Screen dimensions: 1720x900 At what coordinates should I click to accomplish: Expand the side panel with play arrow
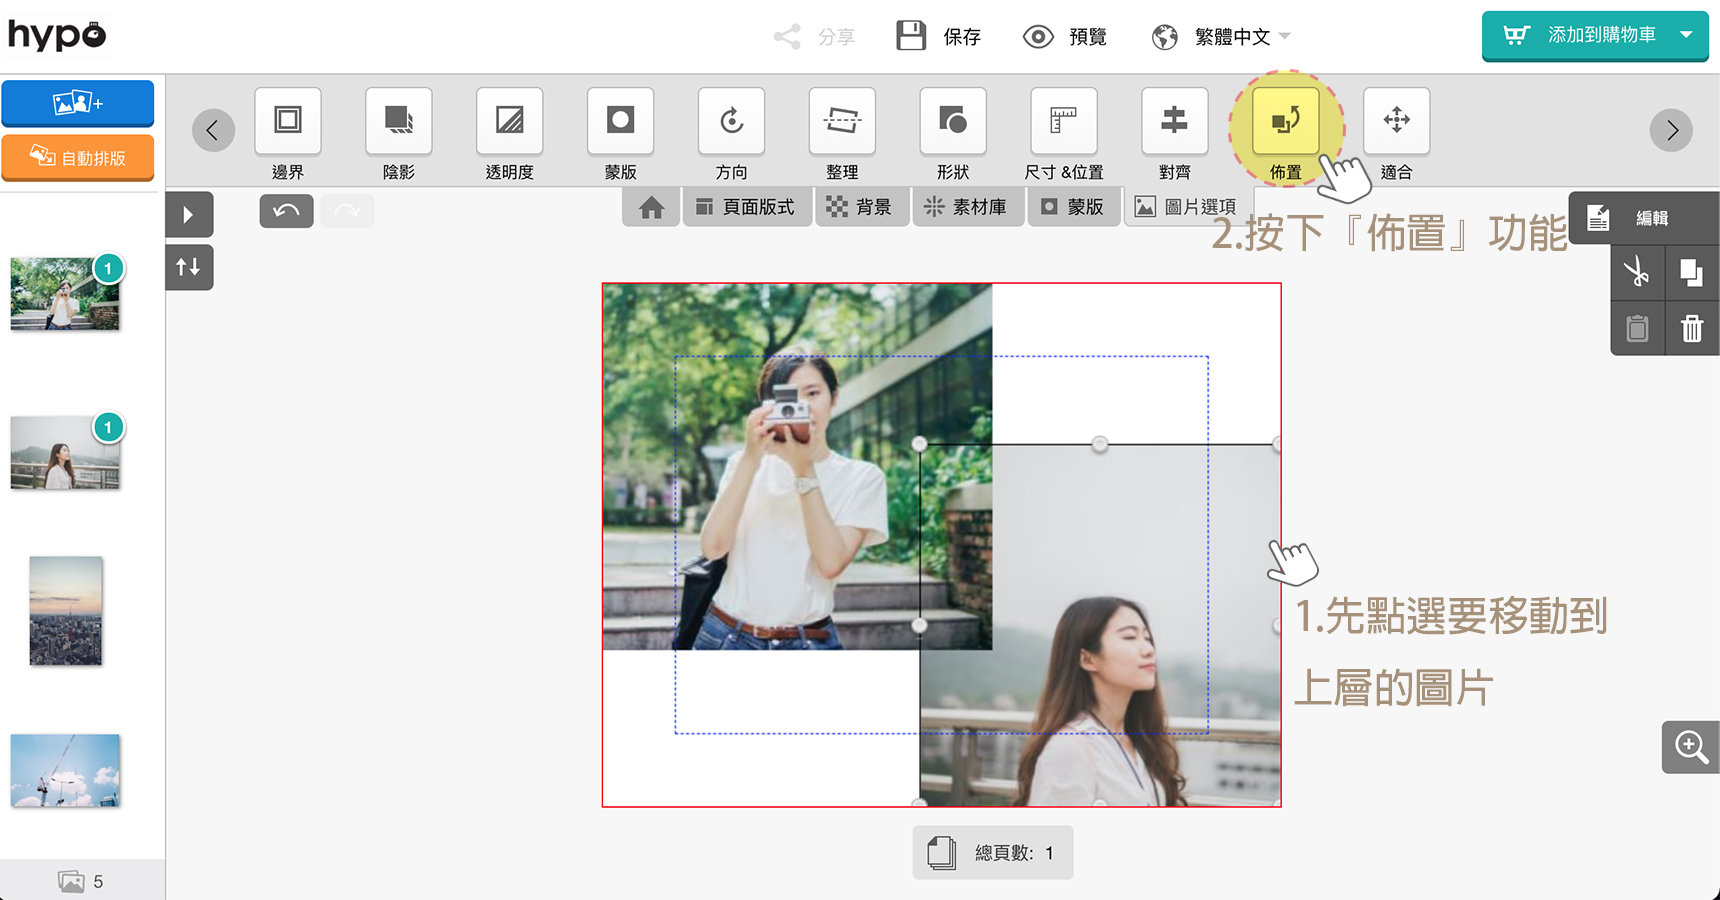pos(189,214)
